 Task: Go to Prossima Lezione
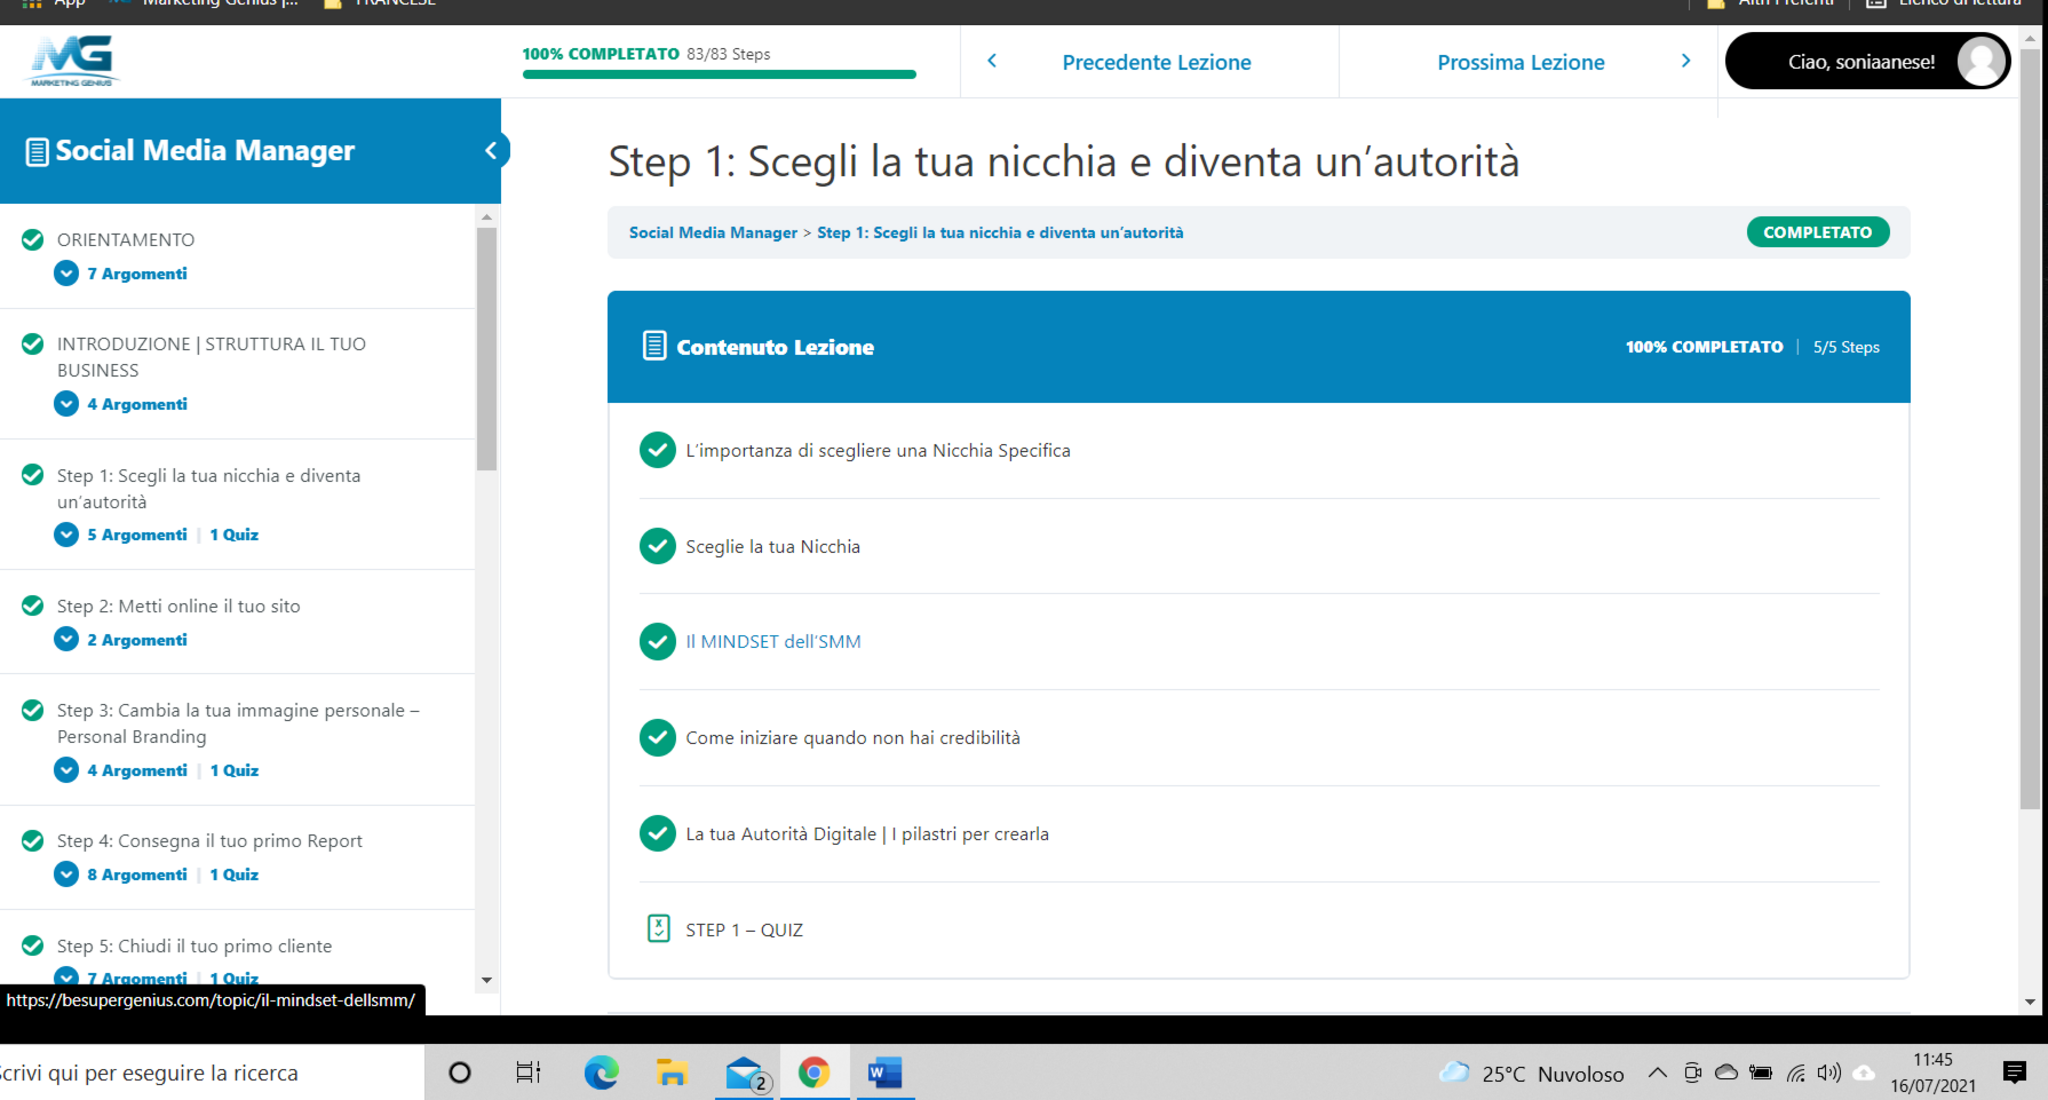pyautogui.click(x=1520, y=62)
